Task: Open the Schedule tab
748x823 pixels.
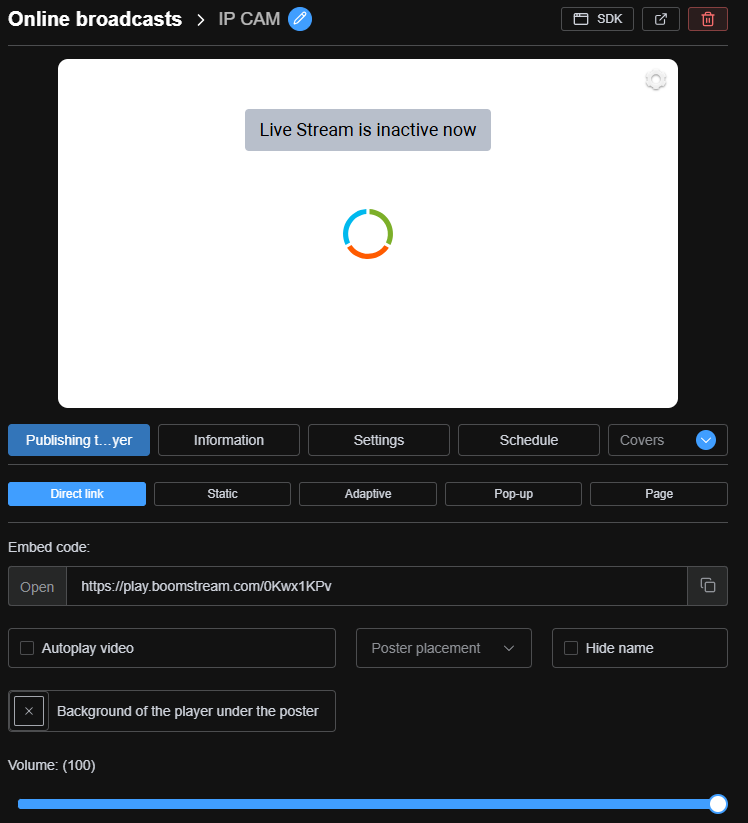Action: pos(529,440)
